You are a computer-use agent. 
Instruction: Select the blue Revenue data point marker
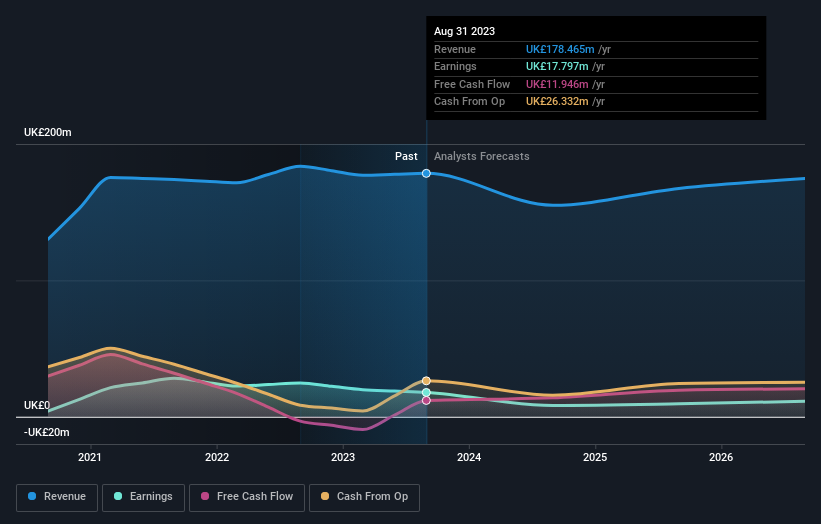[426, 173]
